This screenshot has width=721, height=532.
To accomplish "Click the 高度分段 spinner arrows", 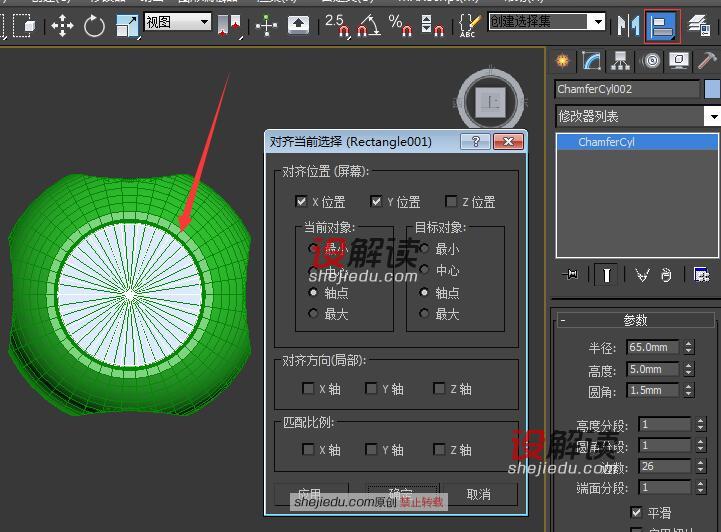I will pos(700,424).
